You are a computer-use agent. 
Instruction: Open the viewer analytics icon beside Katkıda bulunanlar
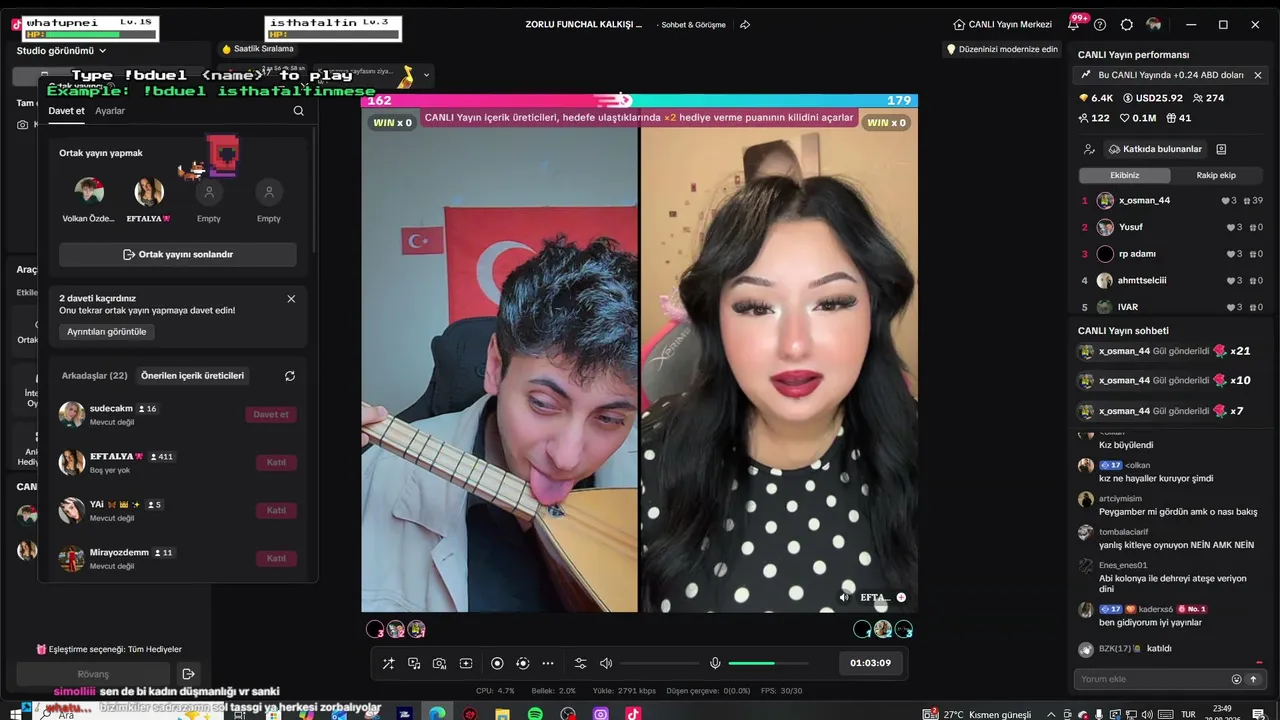coord(1089,149)
